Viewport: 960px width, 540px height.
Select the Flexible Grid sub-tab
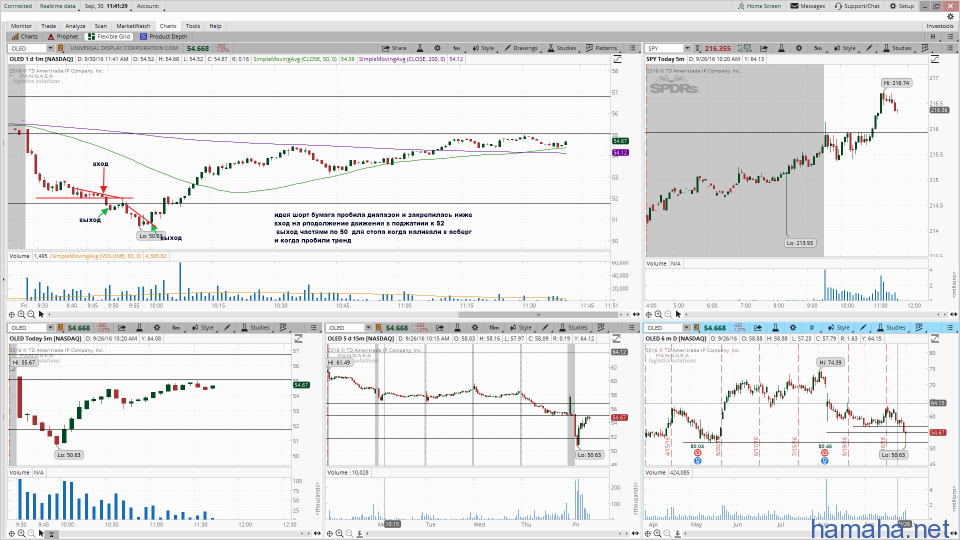click(x=109, y=36)
